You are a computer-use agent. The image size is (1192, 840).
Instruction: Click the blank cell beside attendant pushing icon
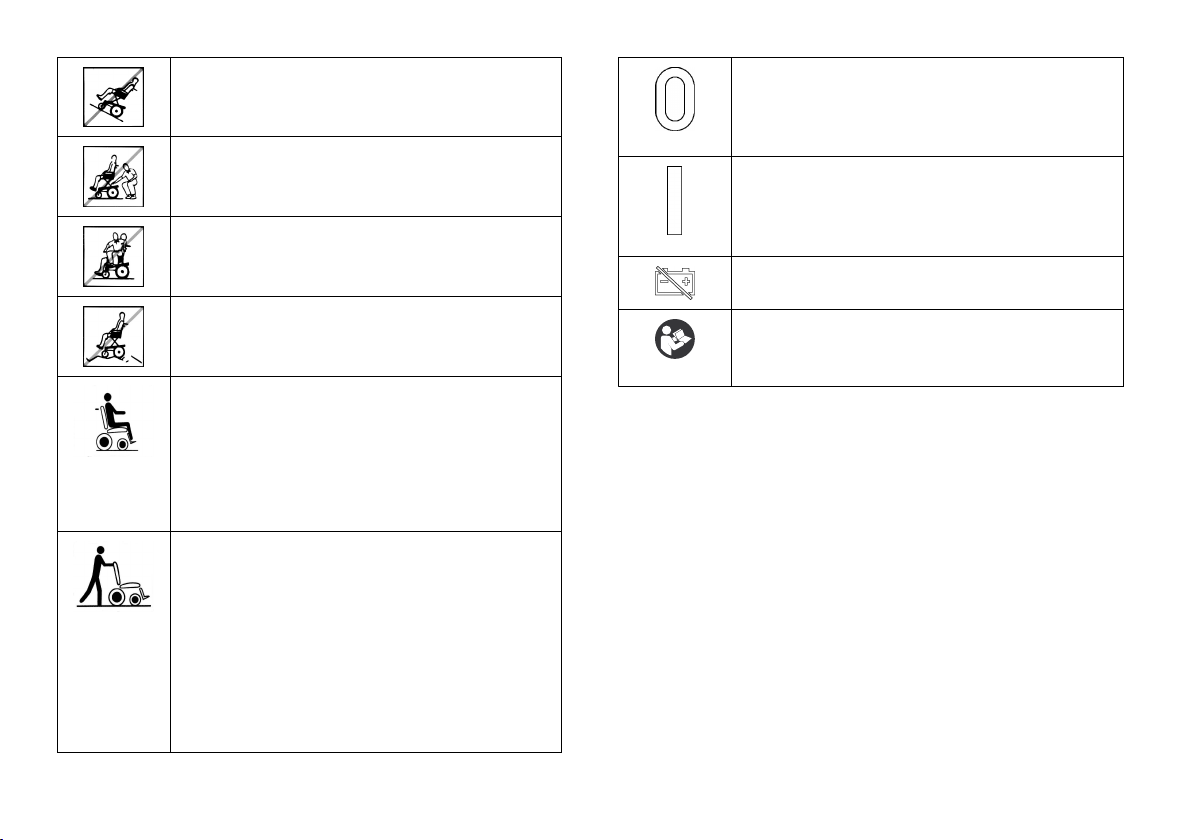(x=366, y=176)
